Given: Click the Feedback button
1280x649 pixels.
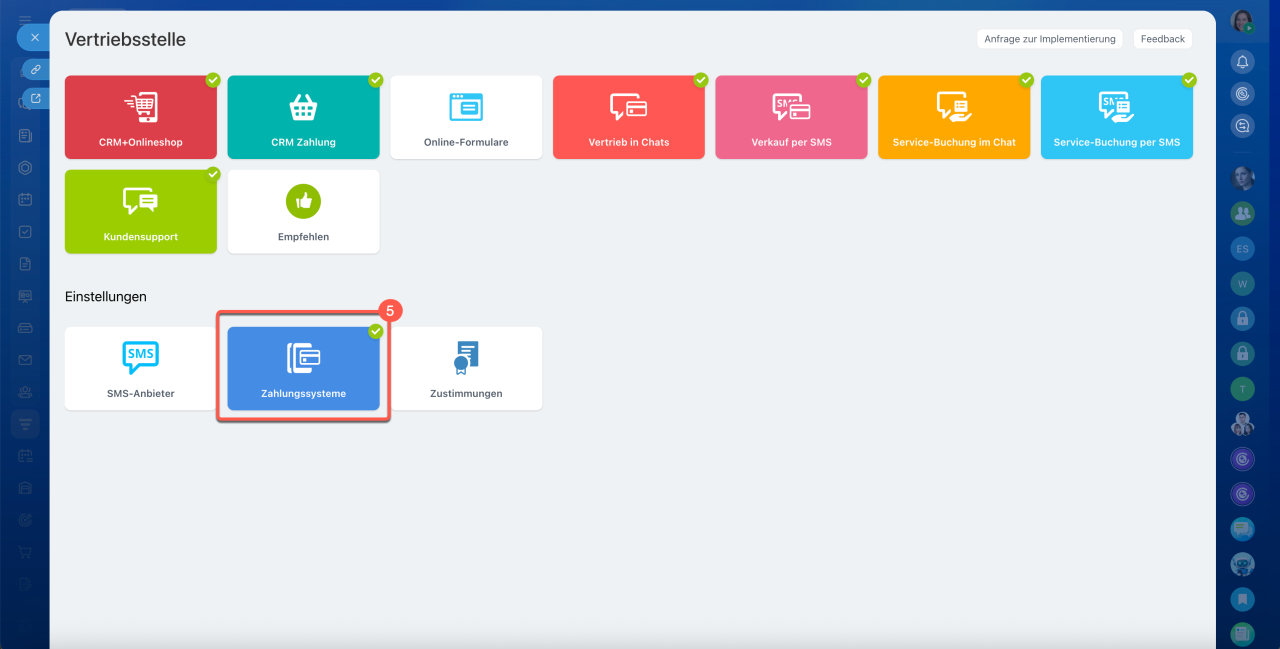Looking at the screenshot, I should coord(1163,39).
